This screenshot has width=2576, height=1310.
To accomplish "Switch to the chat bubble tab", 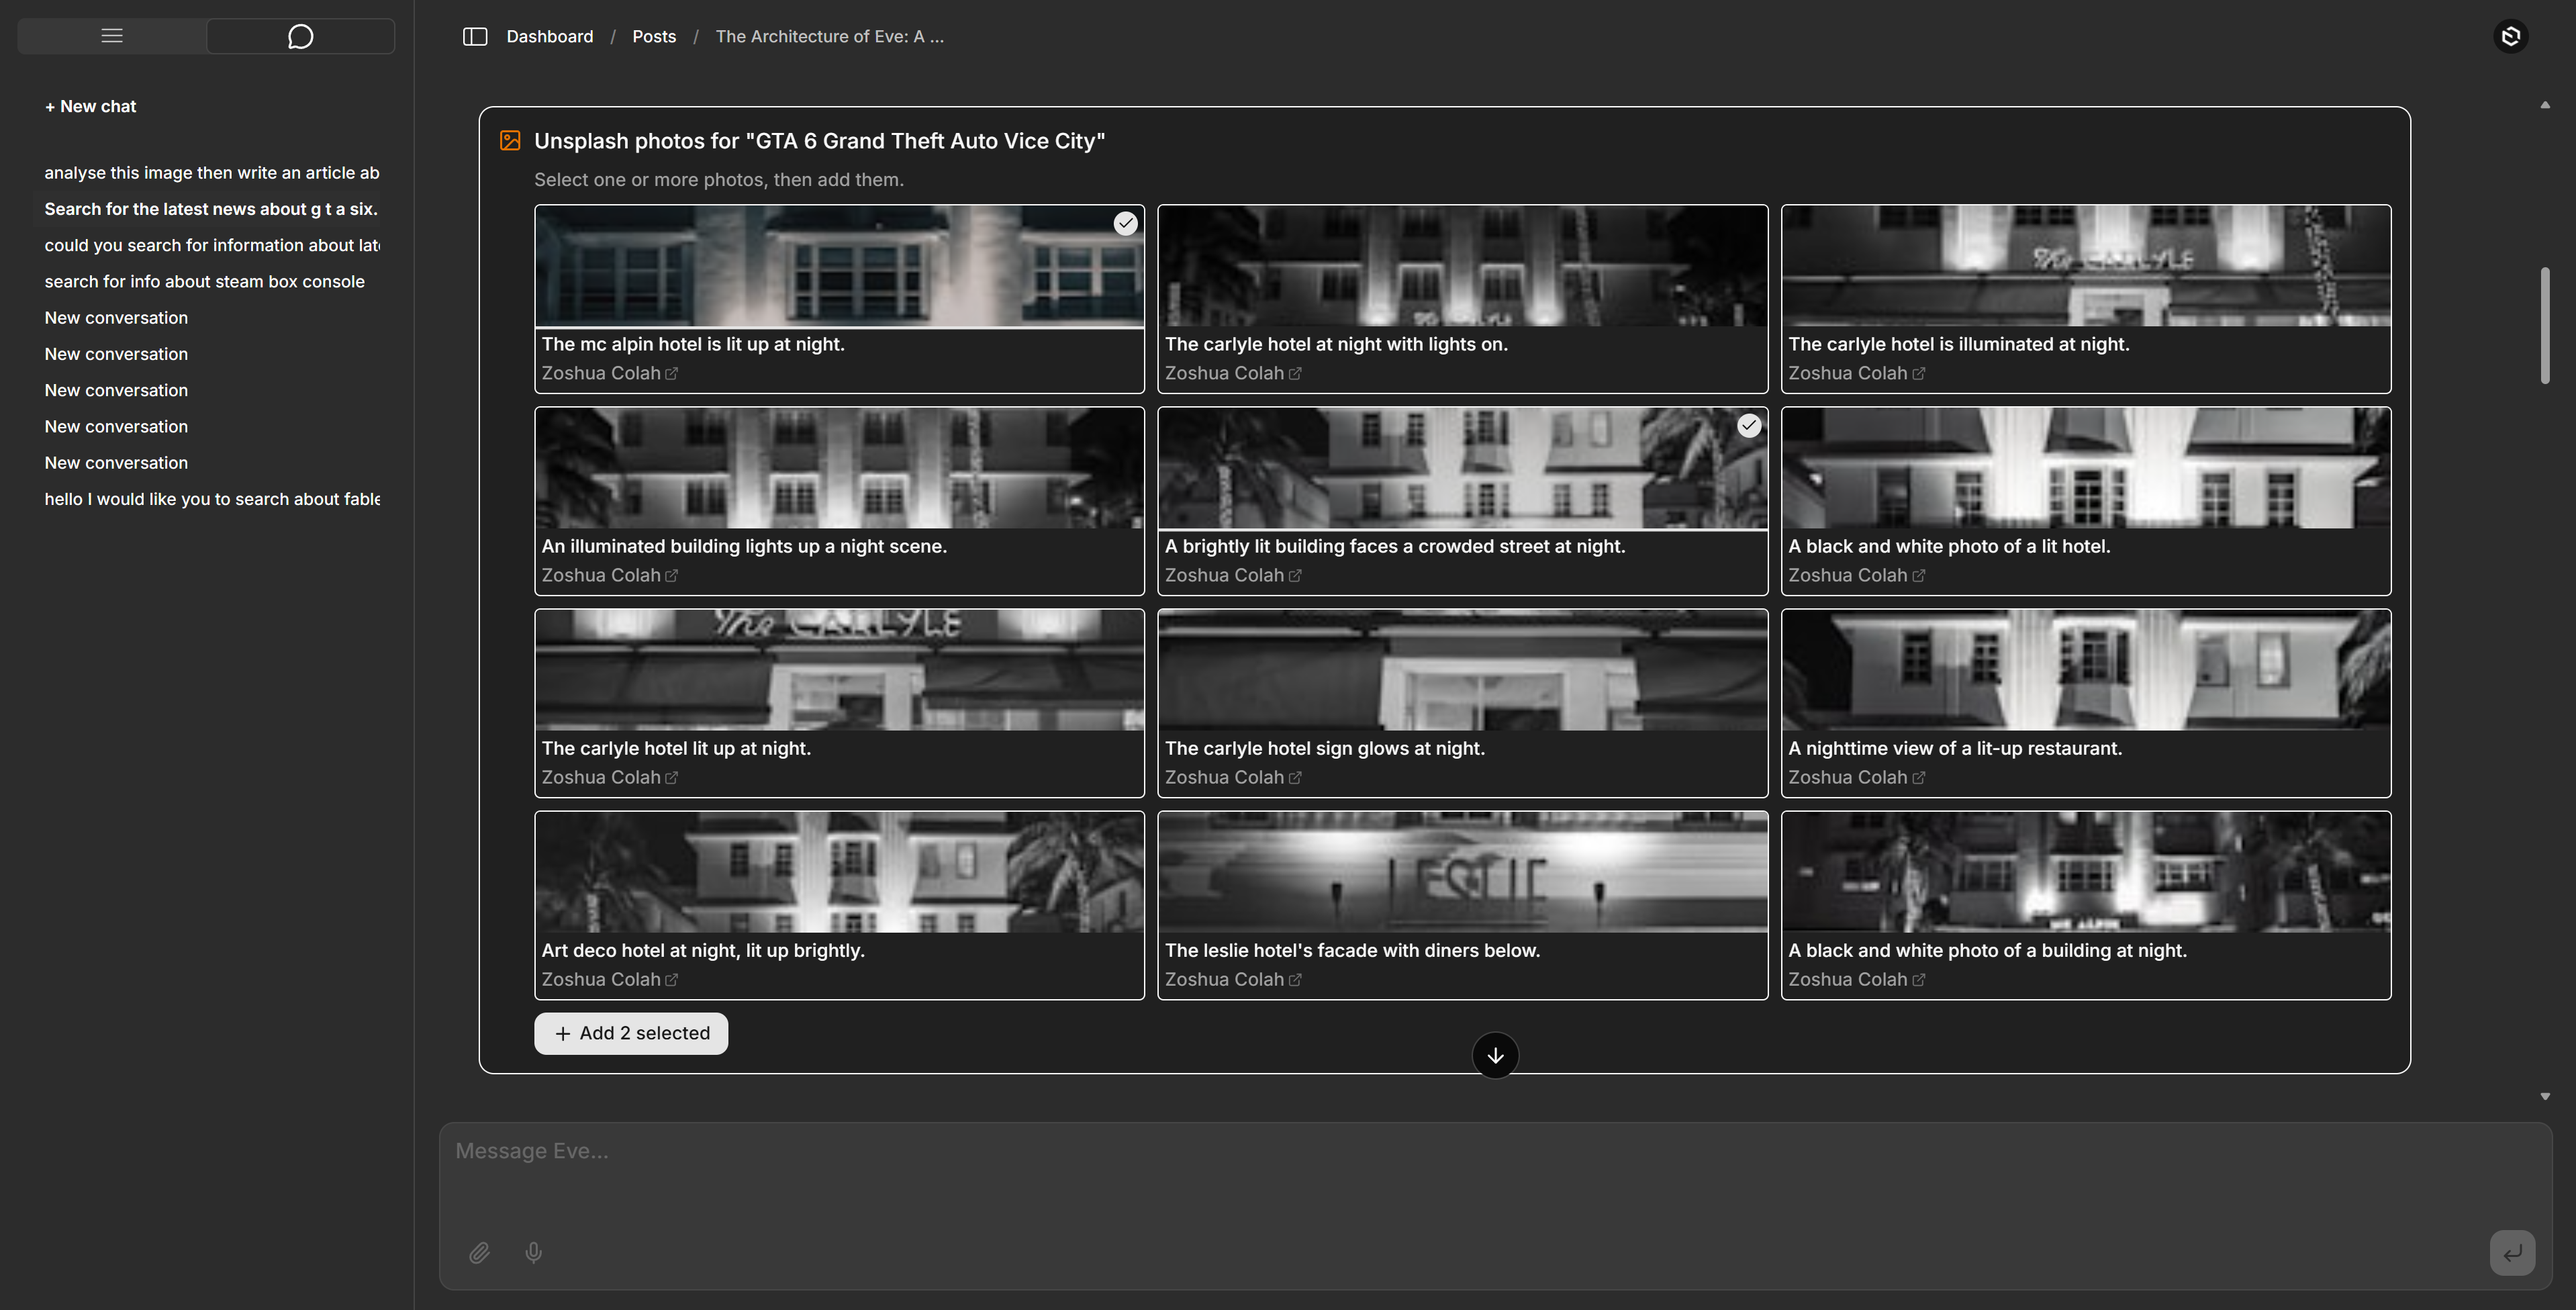I will pyautogui.click(x=300, y=36).
